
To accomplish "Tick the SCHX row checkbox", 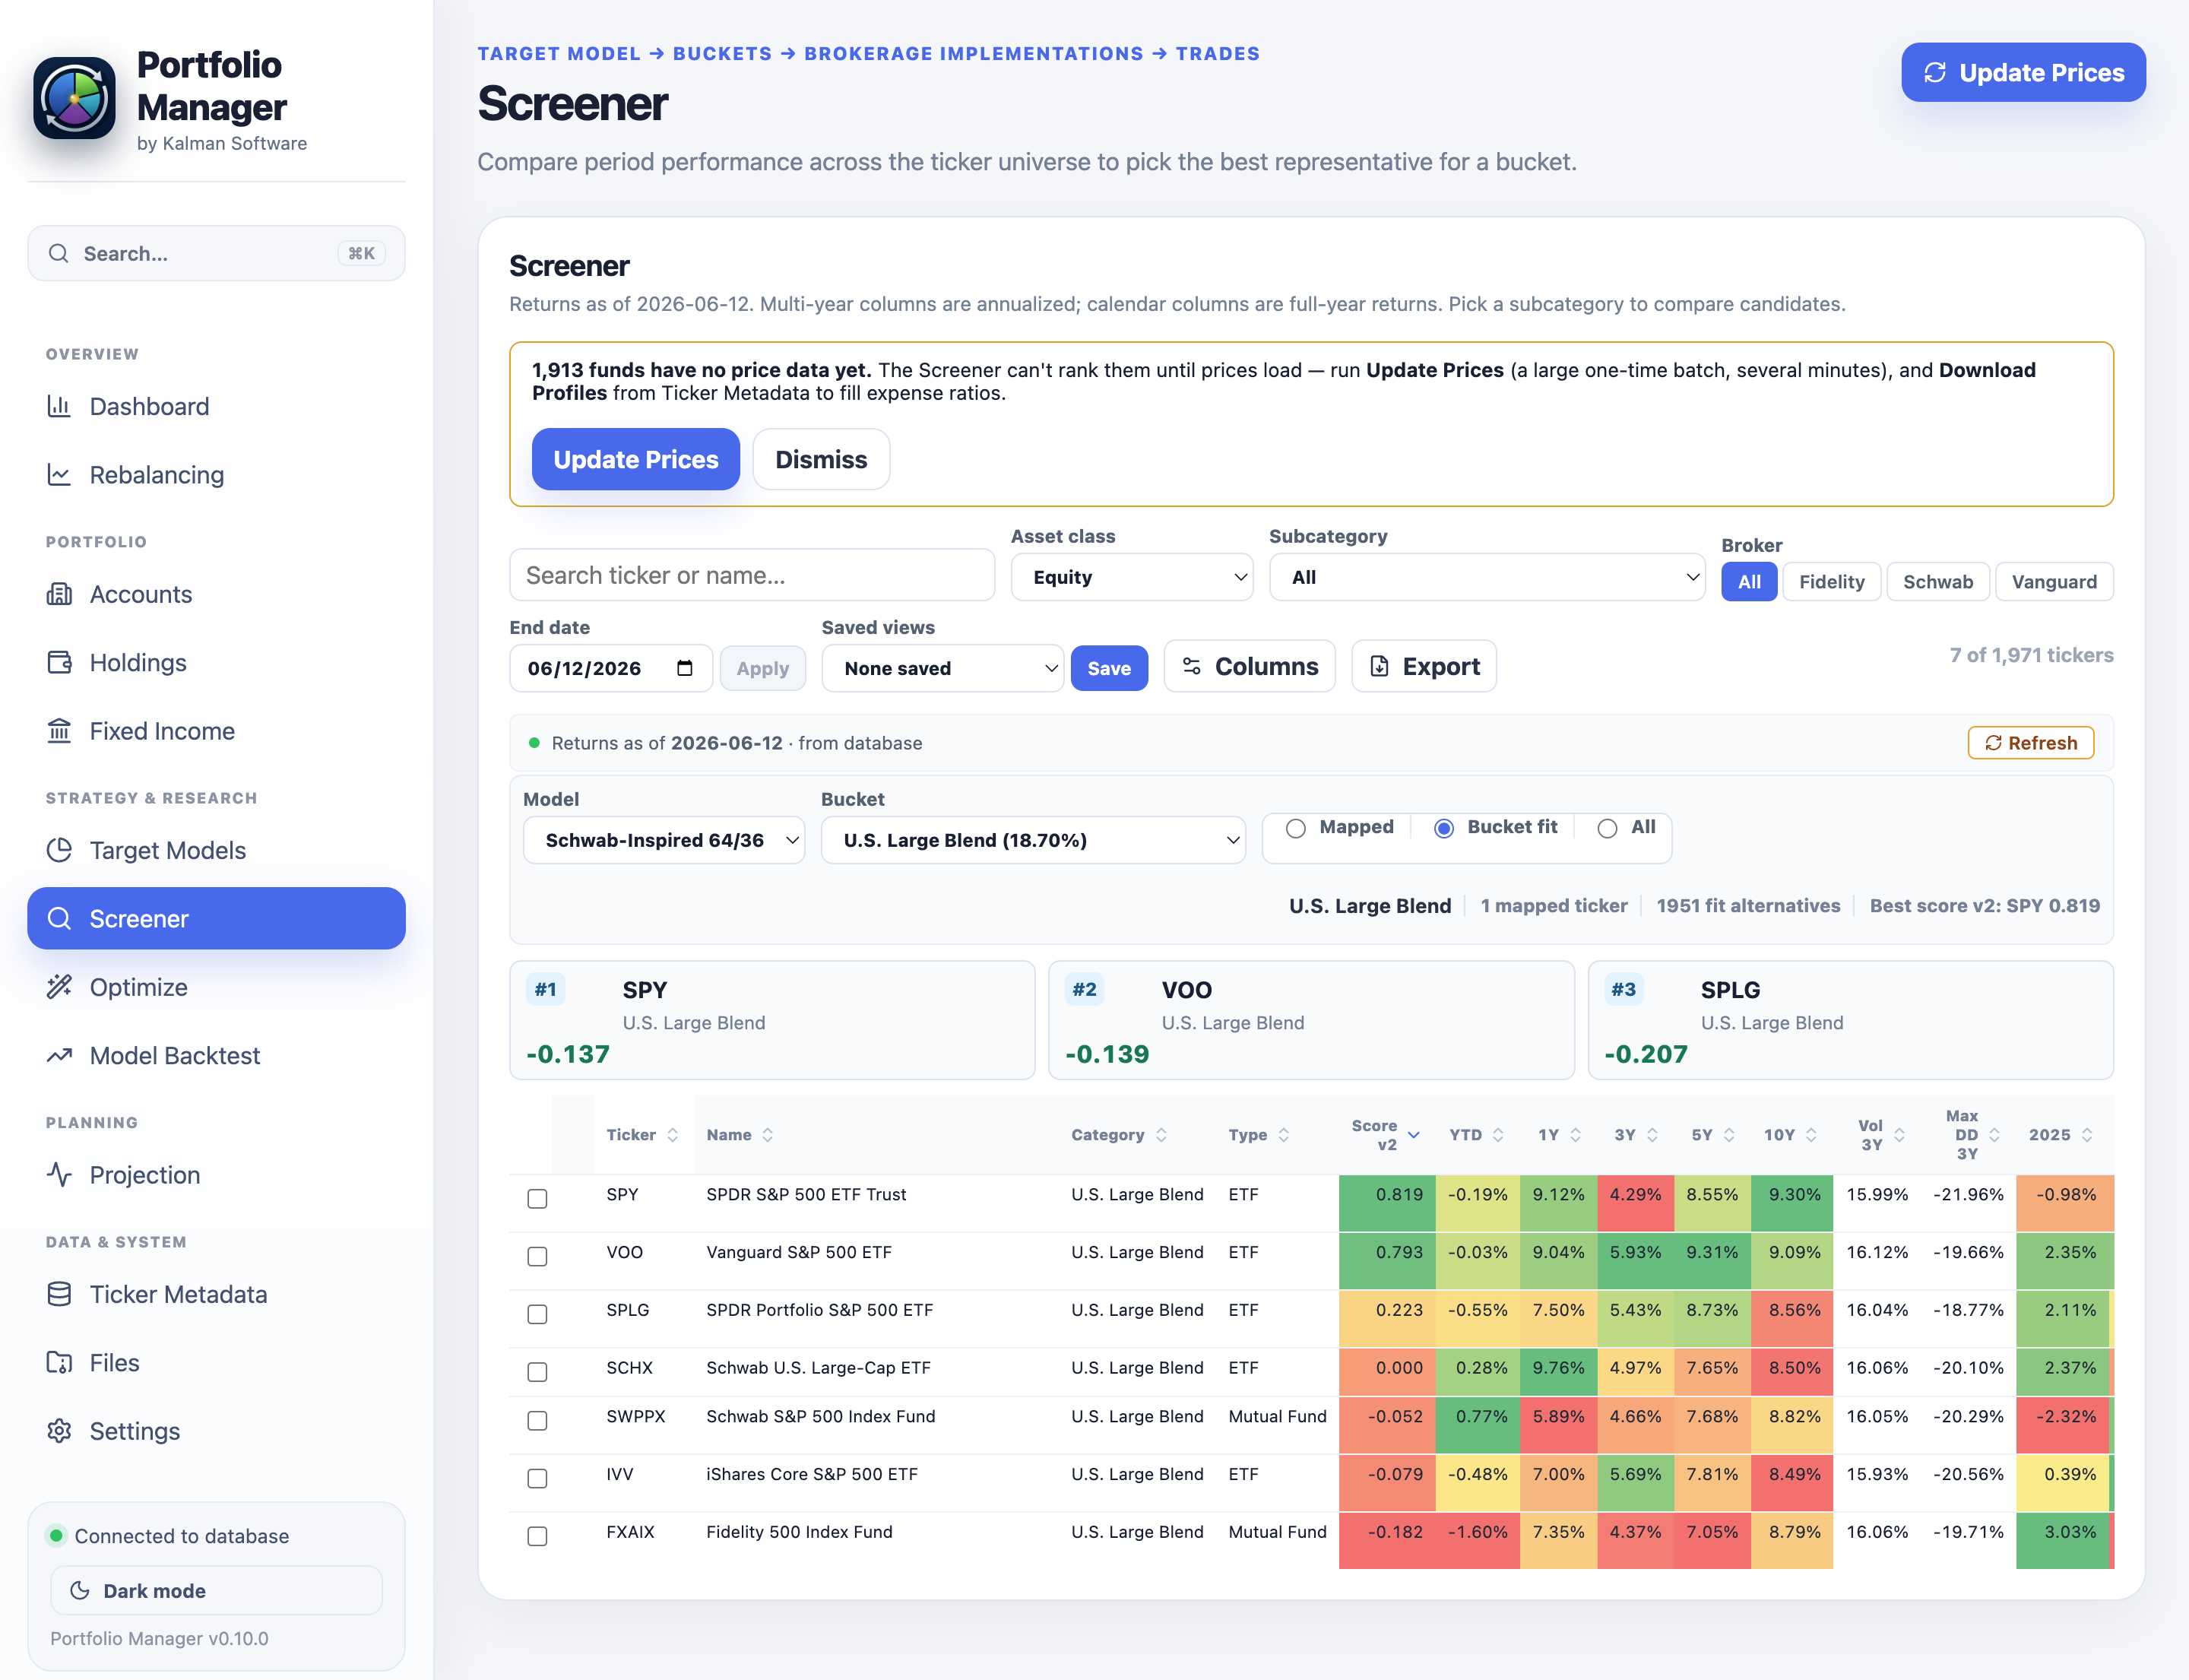I will [x=537, y=1372].
